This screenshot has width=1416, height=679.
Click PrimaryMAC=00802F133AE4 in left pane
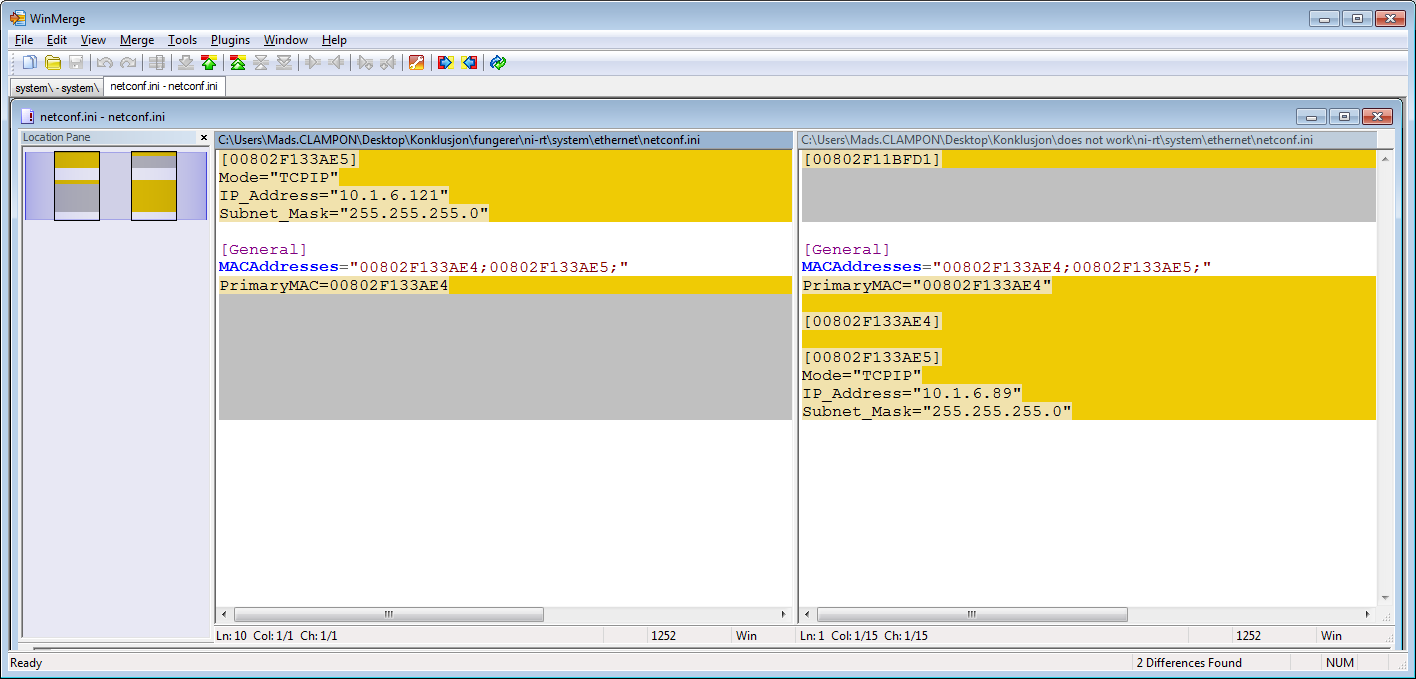[x=334, y=285]
